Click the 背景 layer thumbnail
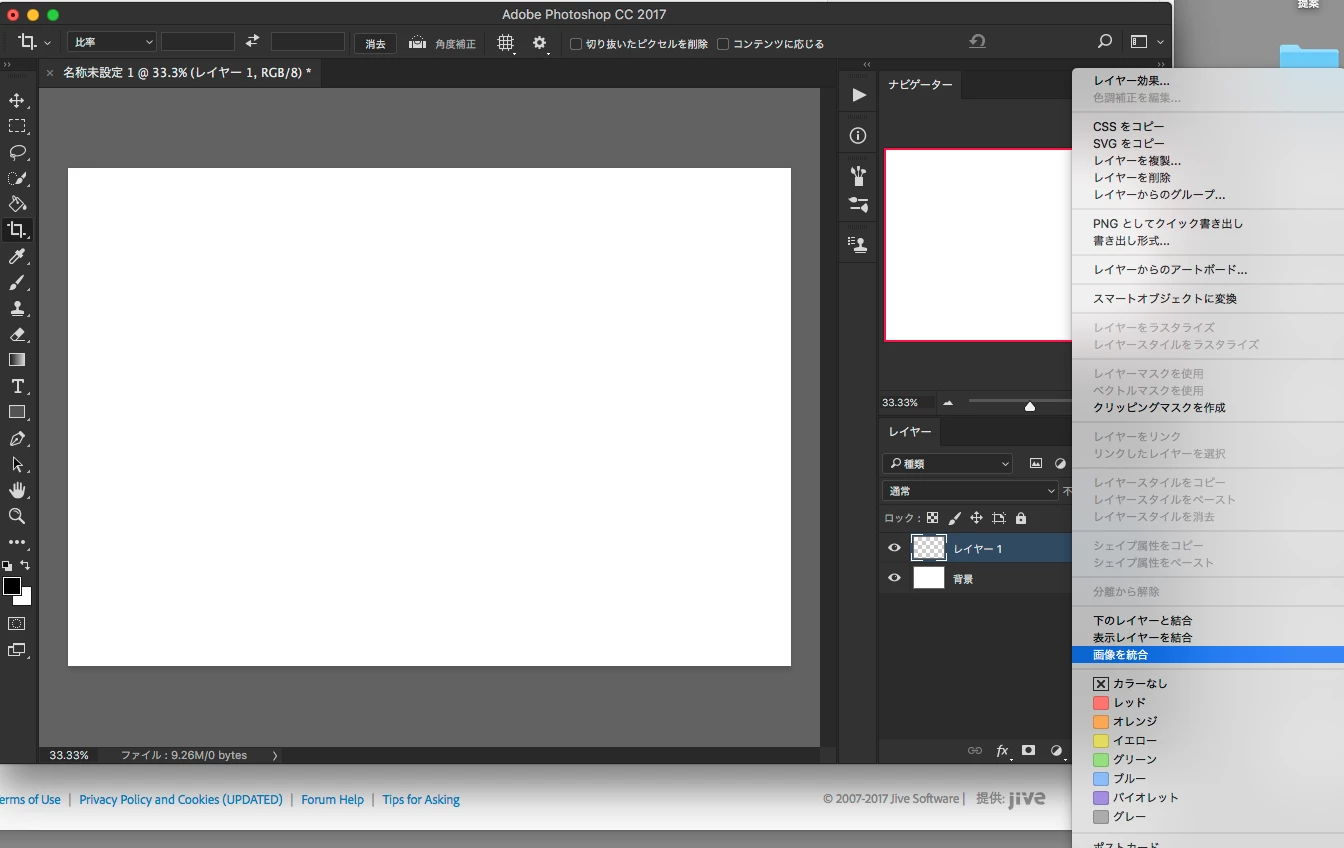 (929, 578)
